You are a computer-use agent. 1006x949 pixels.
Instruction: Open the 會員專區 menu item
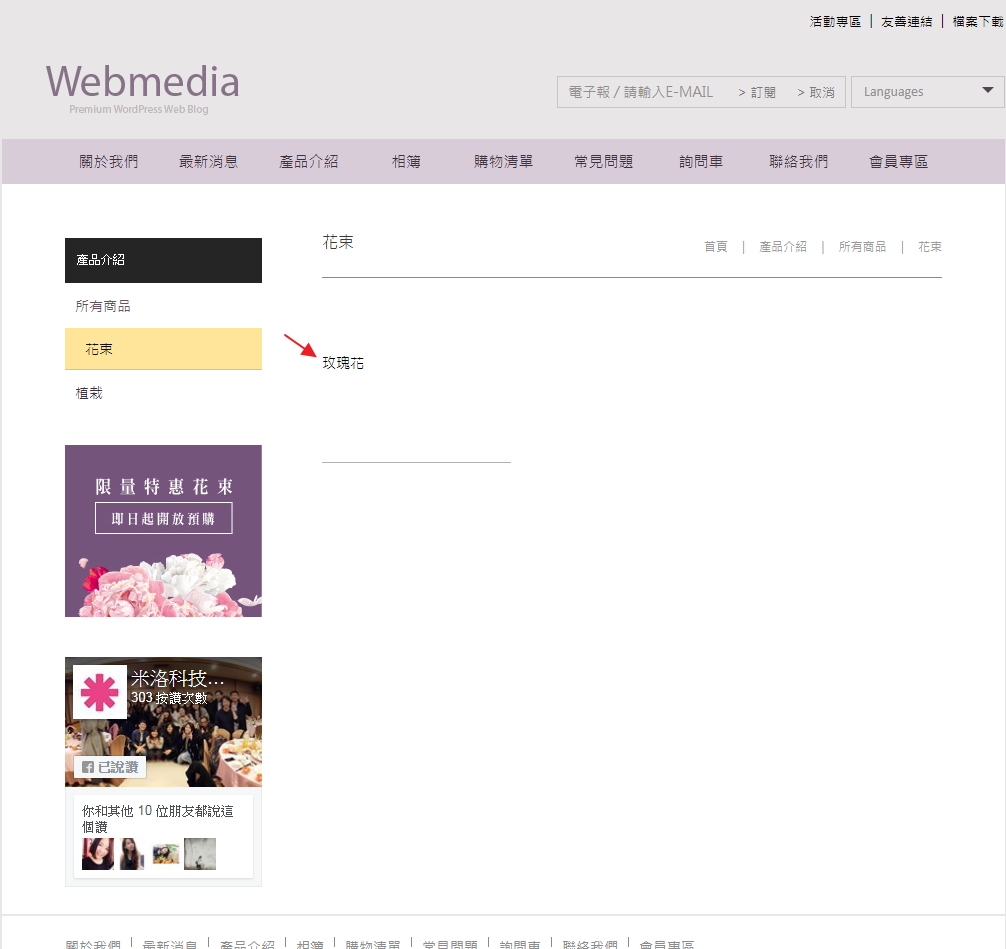pyautogui.click(x=898, y=162)
